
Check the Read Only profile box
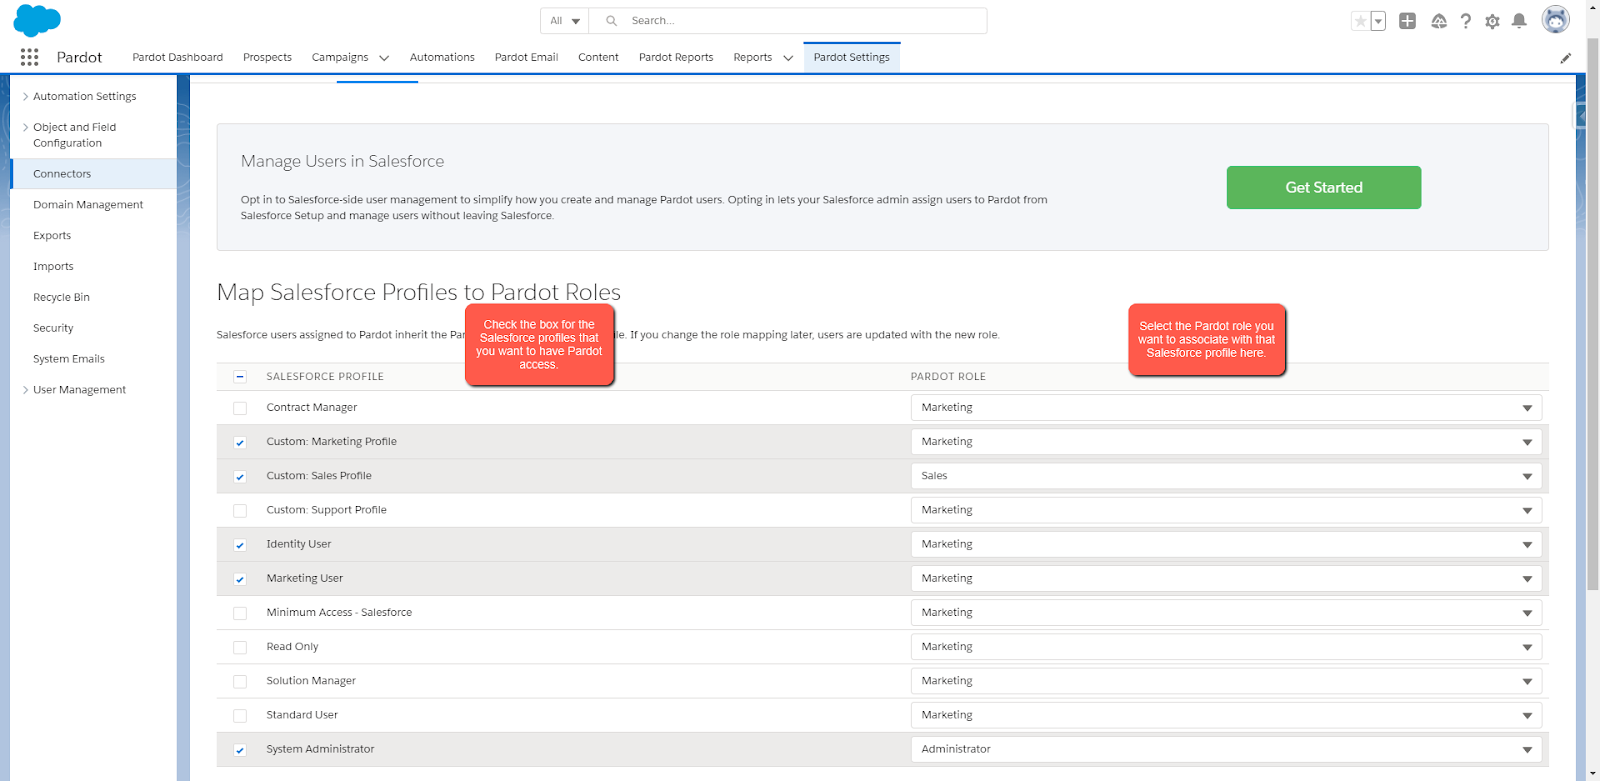click(240, 647)
